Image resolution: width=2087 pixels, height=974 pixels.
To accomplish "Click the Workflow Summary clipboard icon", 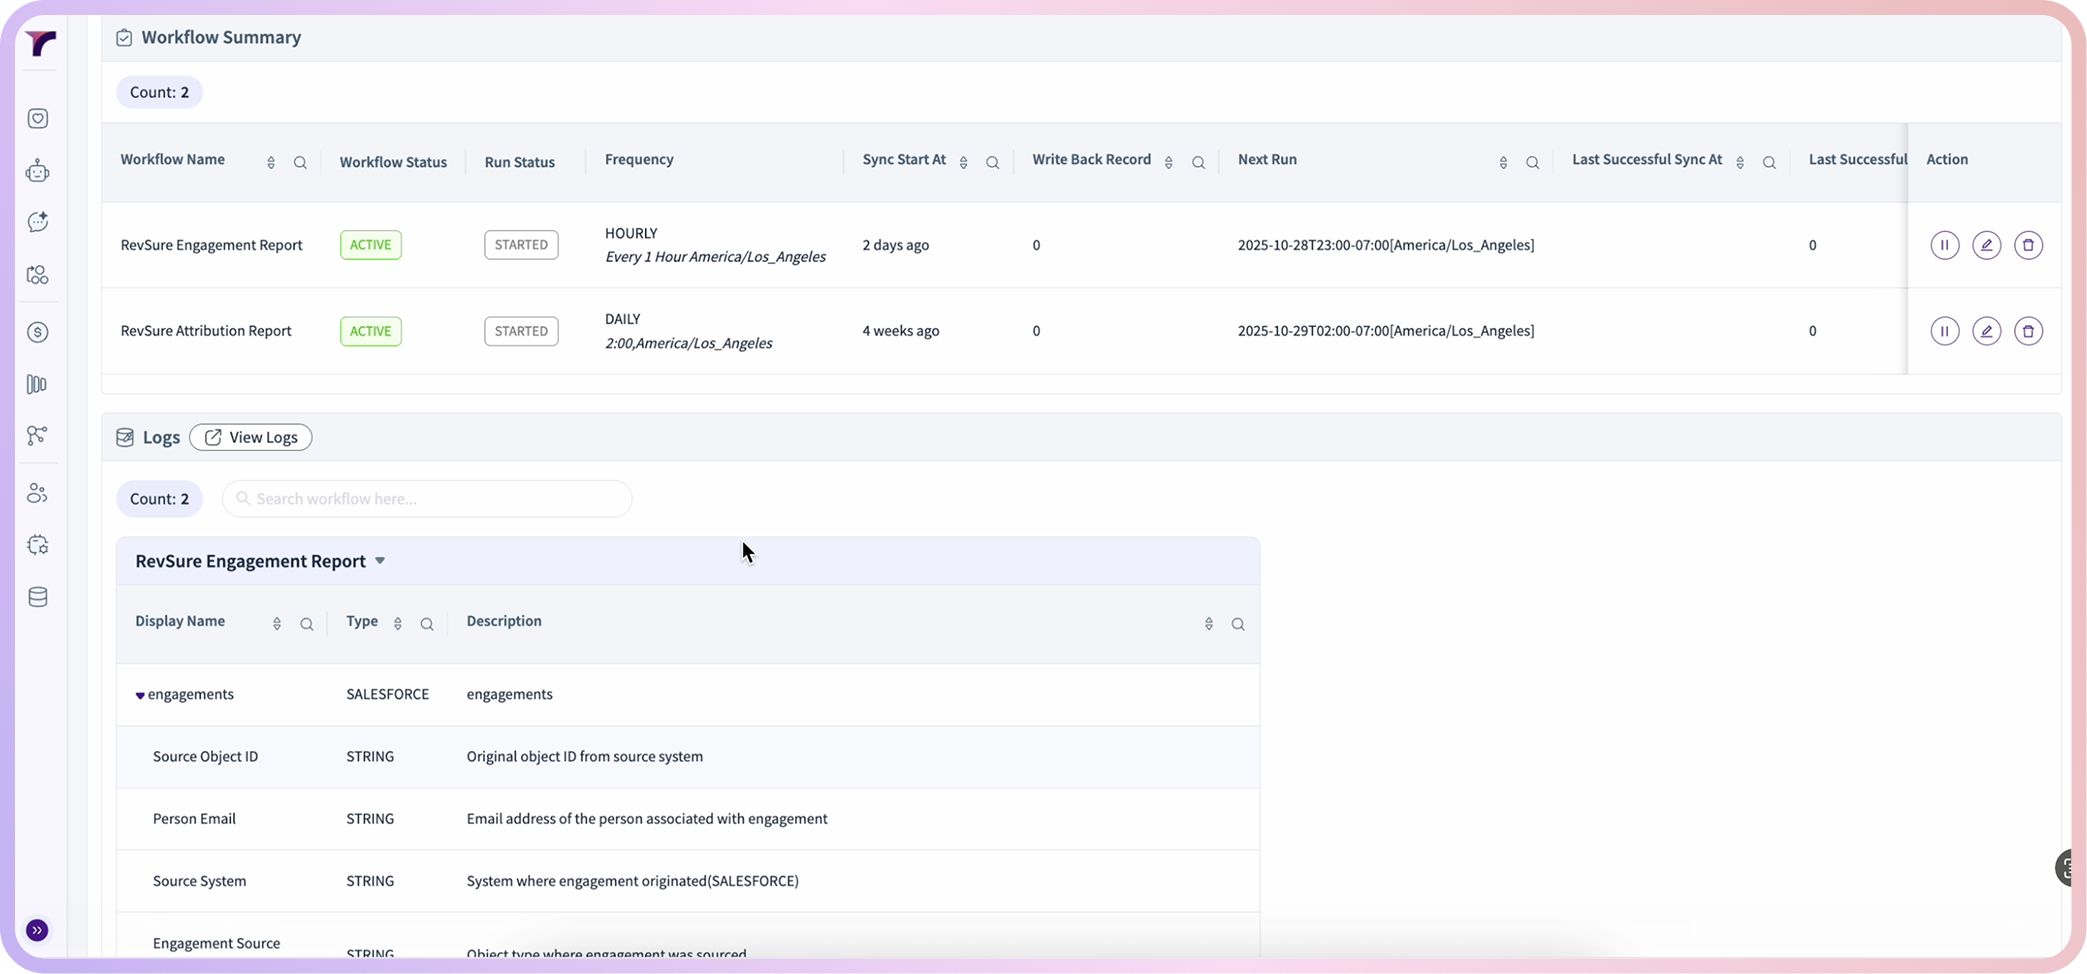I will [x=124, y=38].
